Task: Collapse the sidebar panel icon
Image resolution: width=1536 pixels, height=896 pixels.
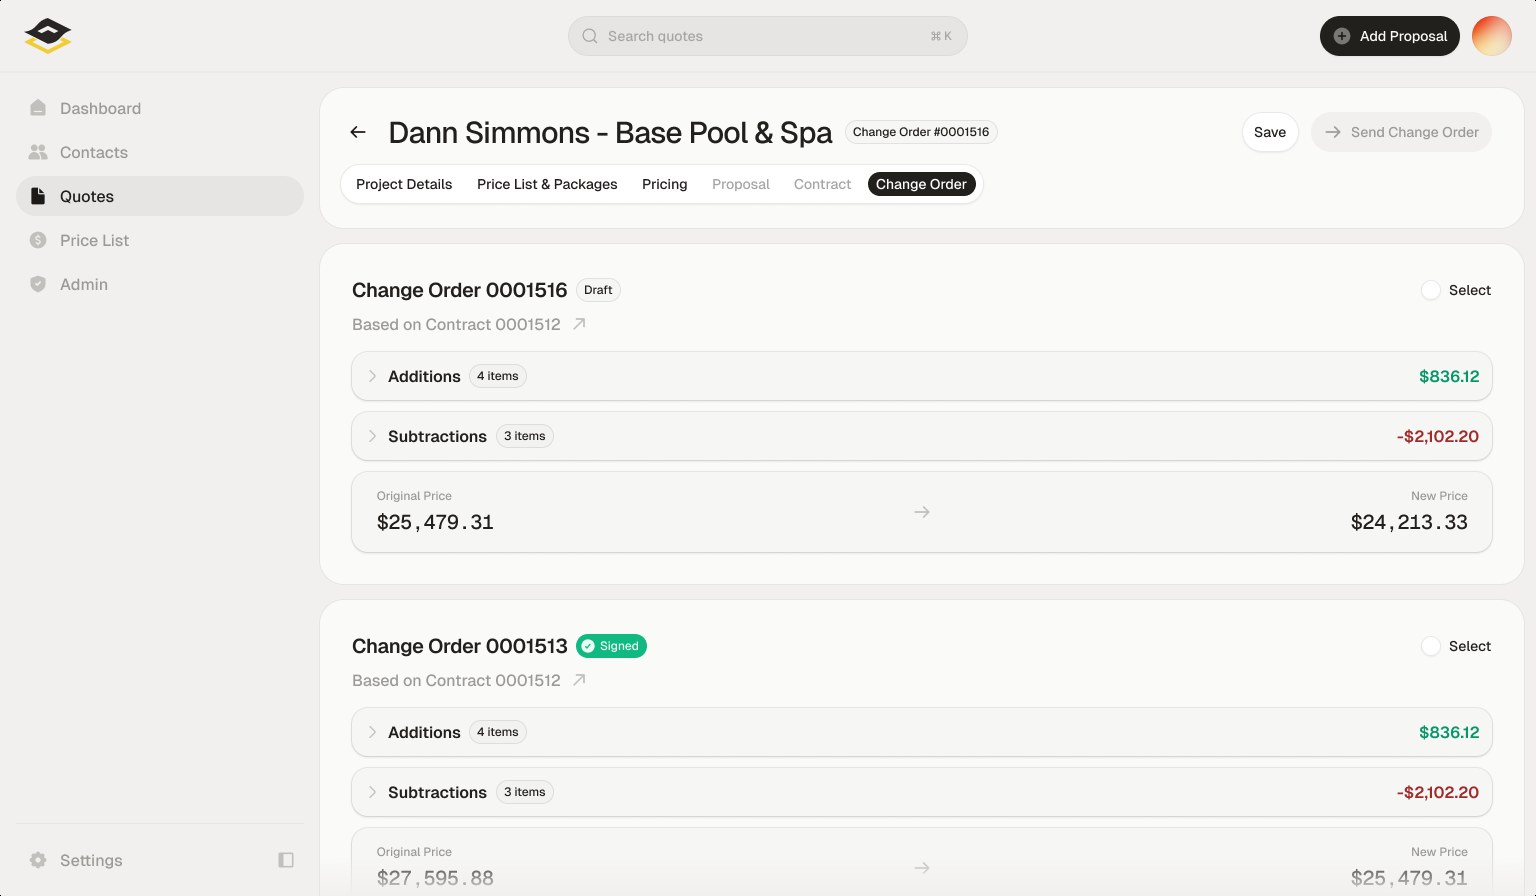Action: click(x=286, y=860)
